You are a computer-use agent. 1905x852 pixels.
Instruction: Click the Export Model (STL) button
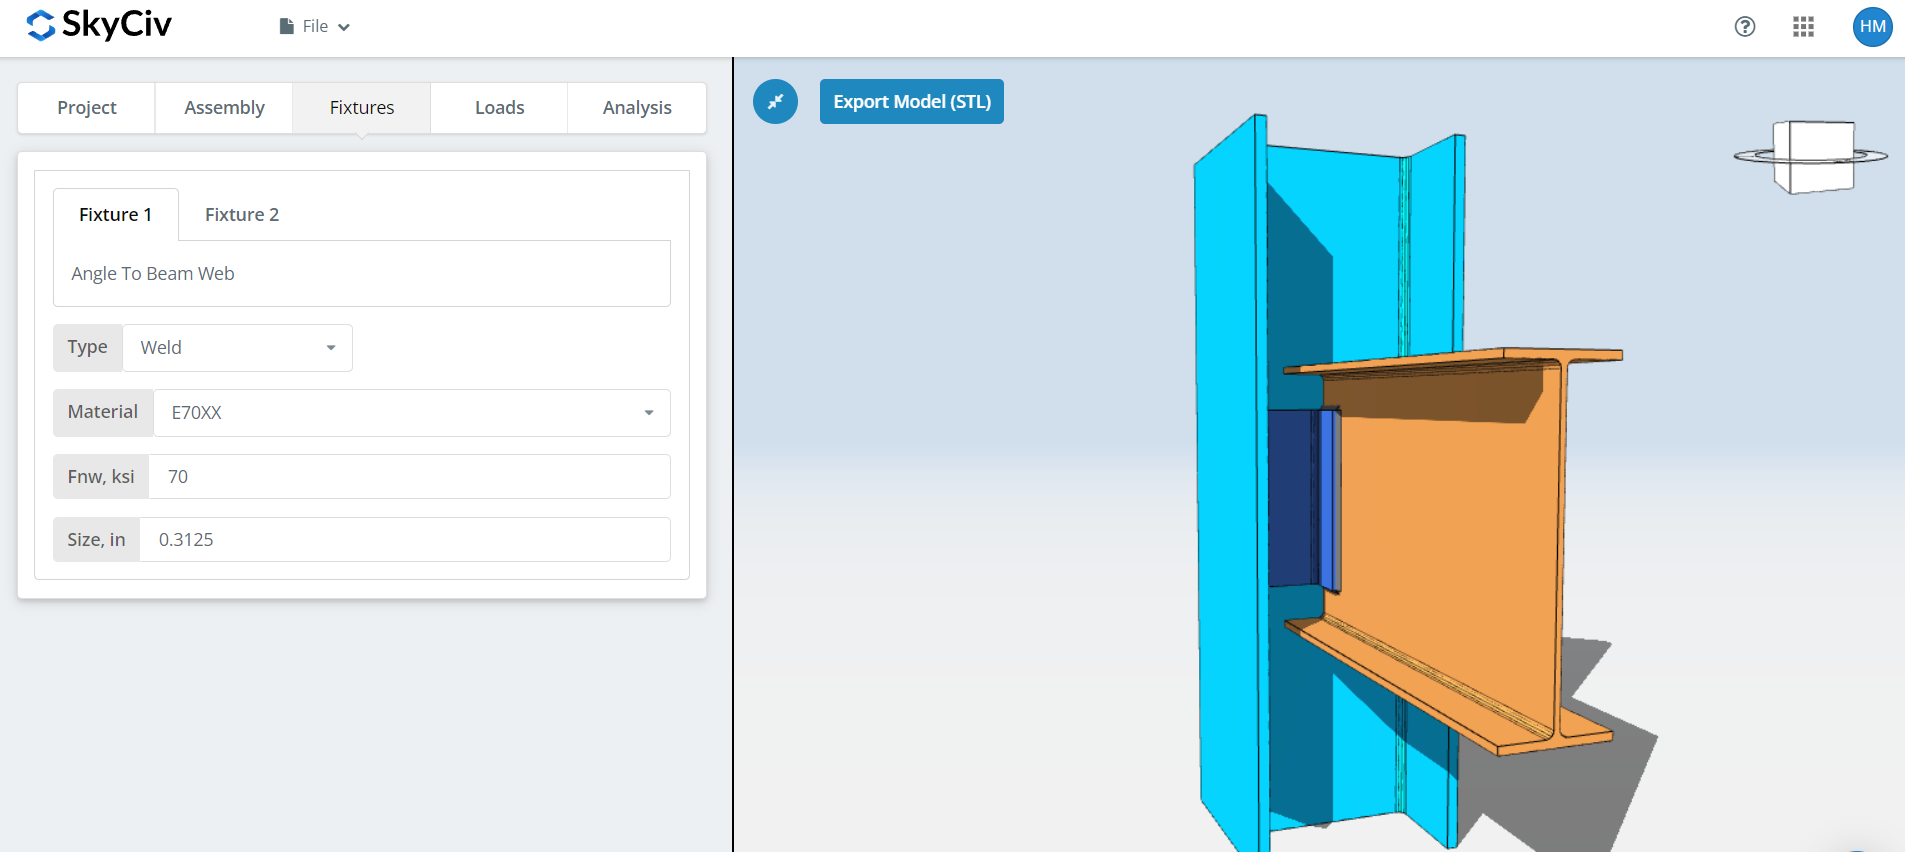click(911, 102)
